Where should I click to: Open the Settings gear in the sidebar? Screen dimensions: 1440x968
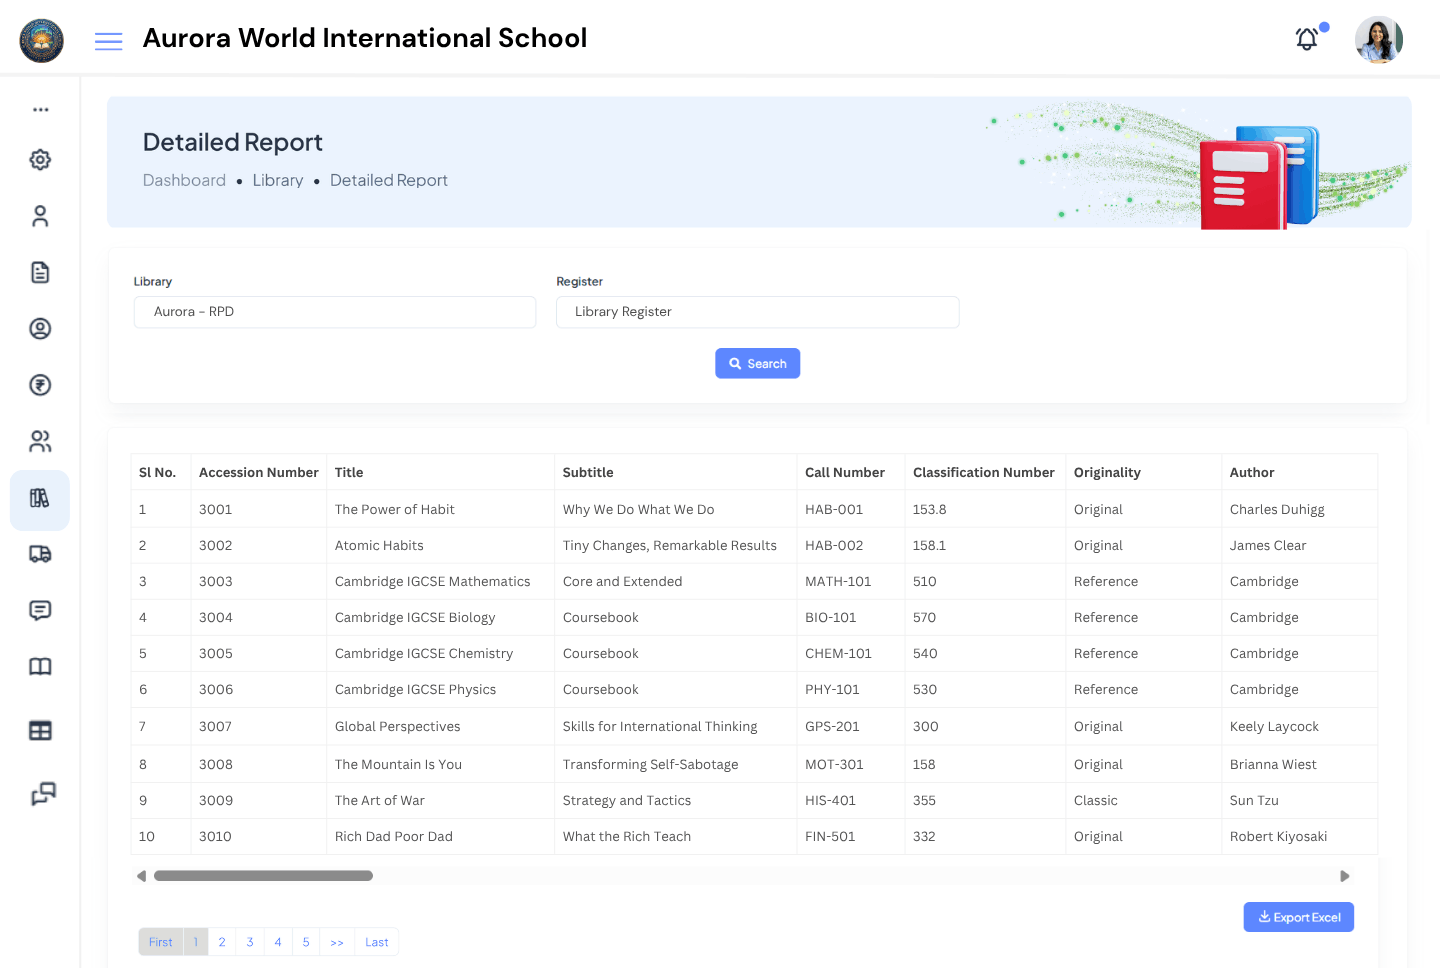pyautogui.click(x=39, y=159)
